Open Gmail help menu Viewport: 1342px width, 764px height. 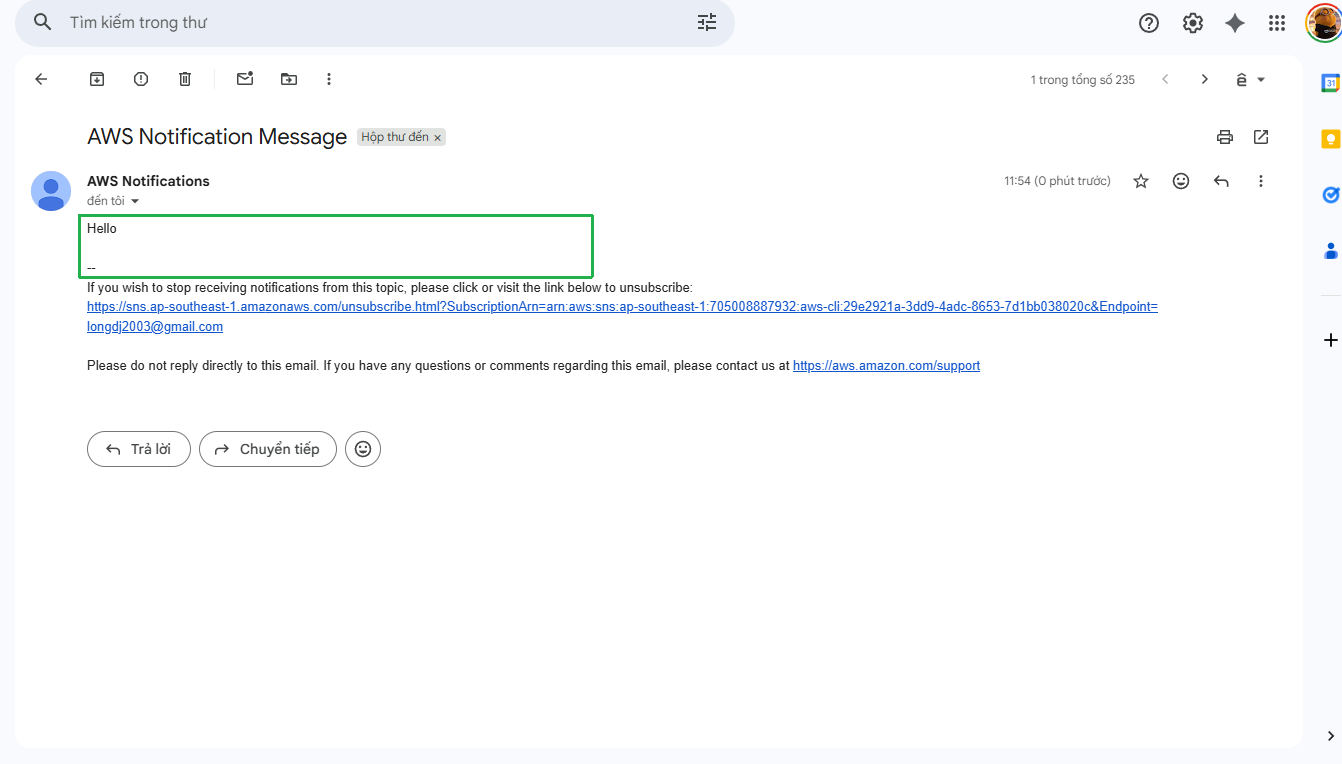pyautogui.click(x=1149, y=23)
